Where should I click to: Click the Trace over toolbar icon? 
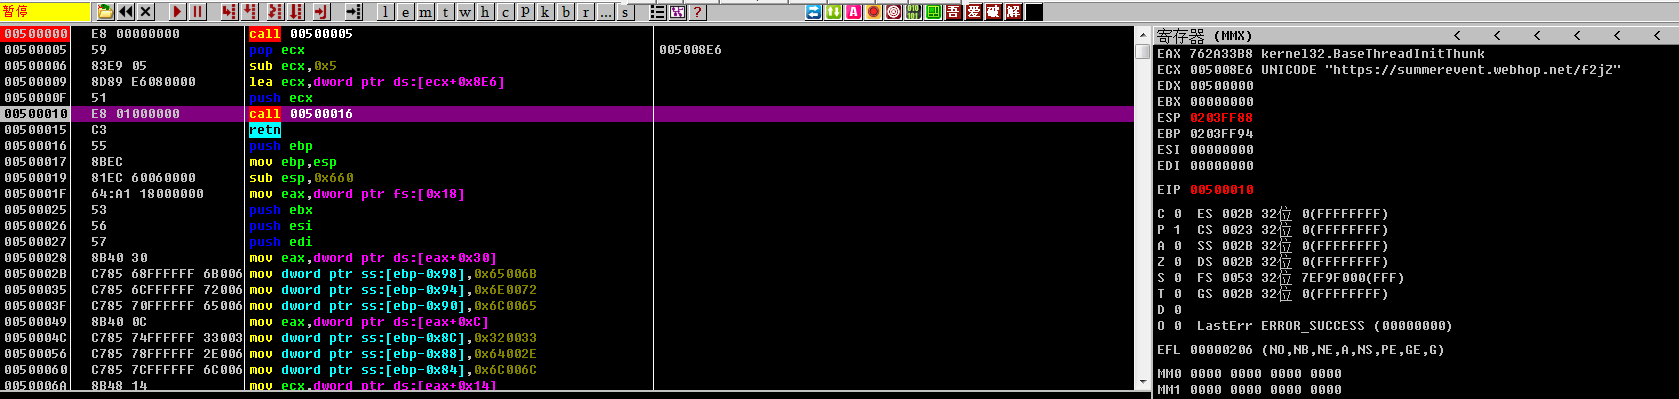296,12
